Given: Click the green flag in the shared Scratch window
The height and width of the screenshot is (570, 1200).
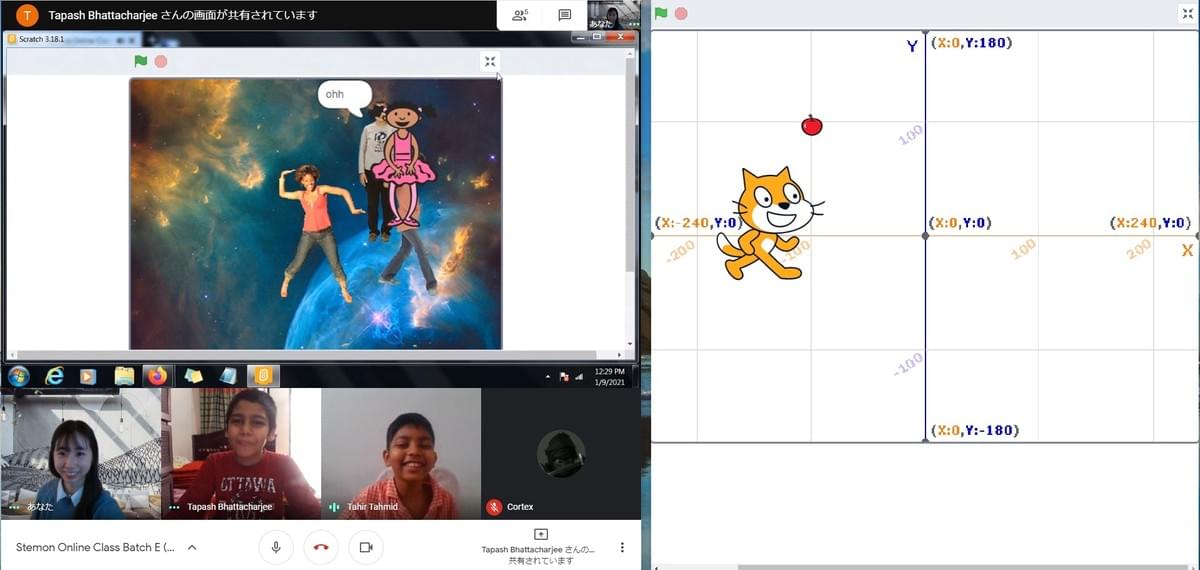Looking at the screenshot, I should pyautogui.click(x=141, y=61).
